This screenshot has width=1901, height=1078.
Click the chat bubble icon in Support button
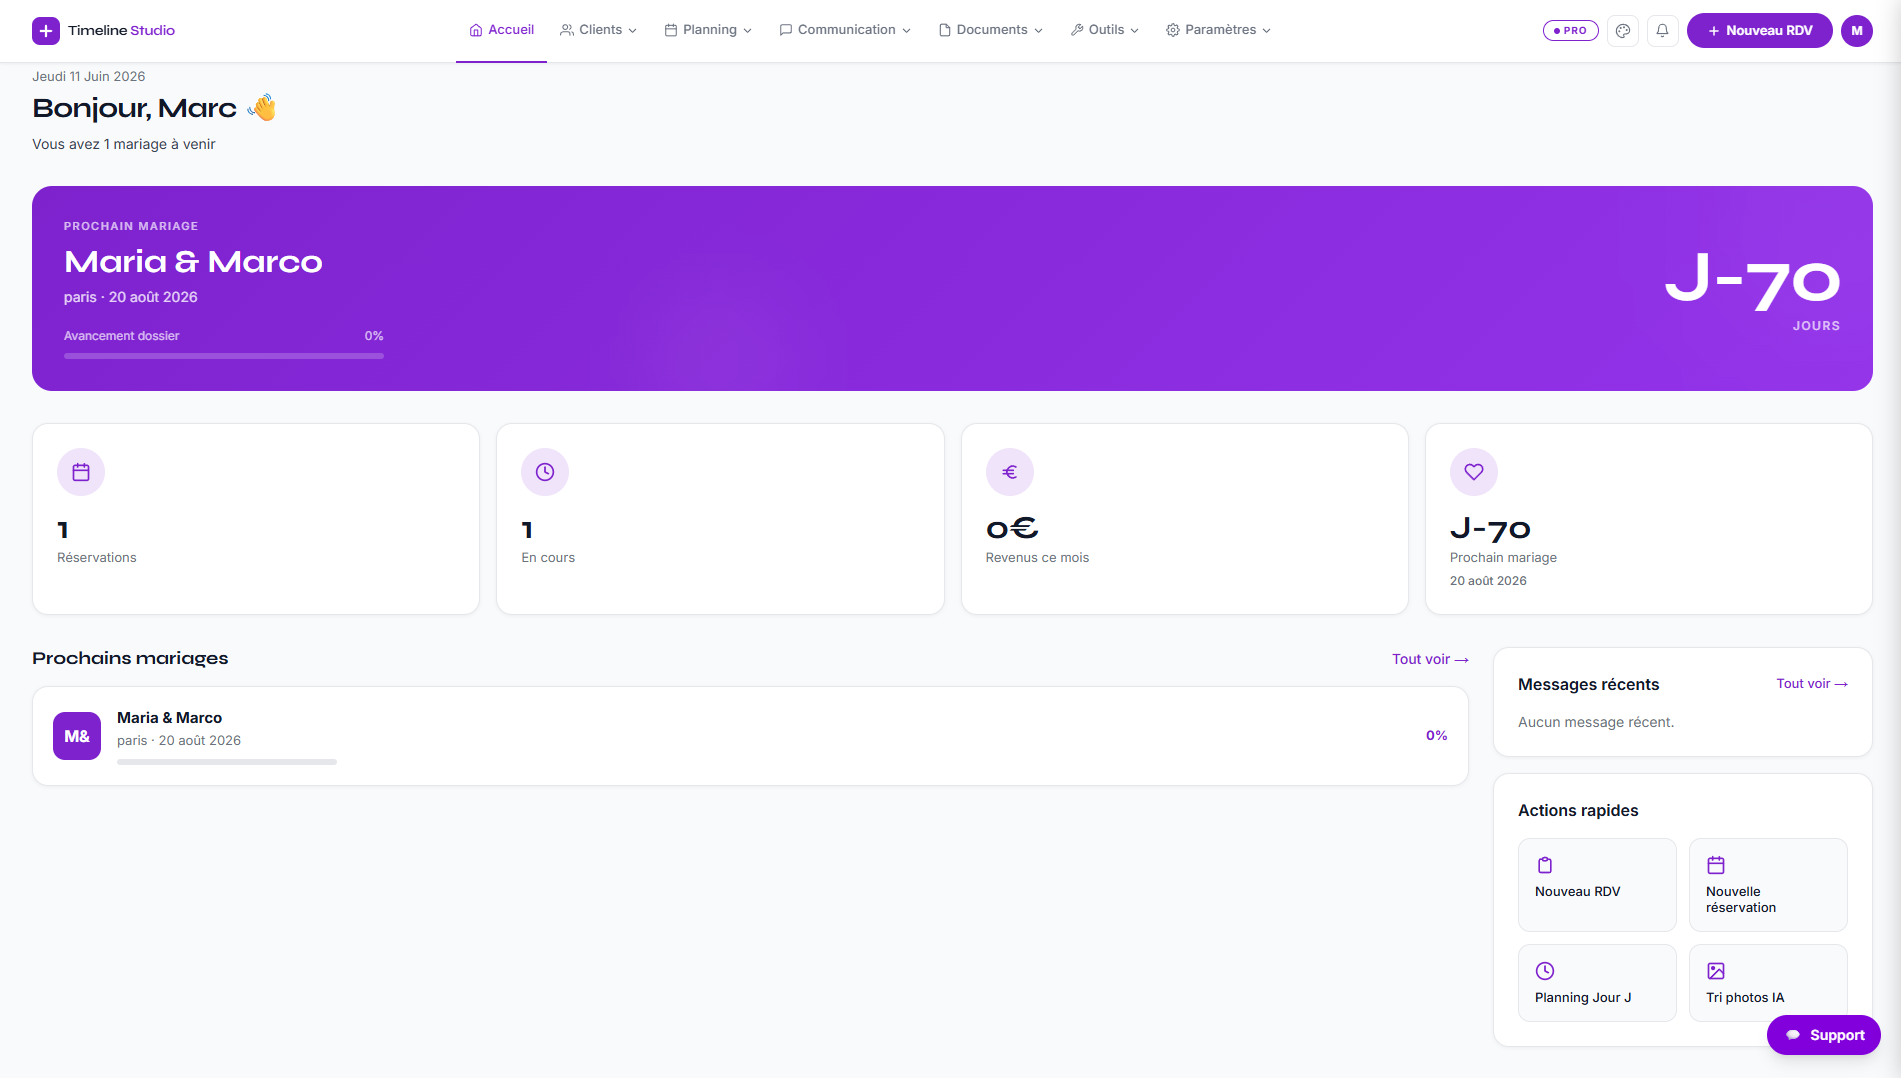click(1793, 1036)
